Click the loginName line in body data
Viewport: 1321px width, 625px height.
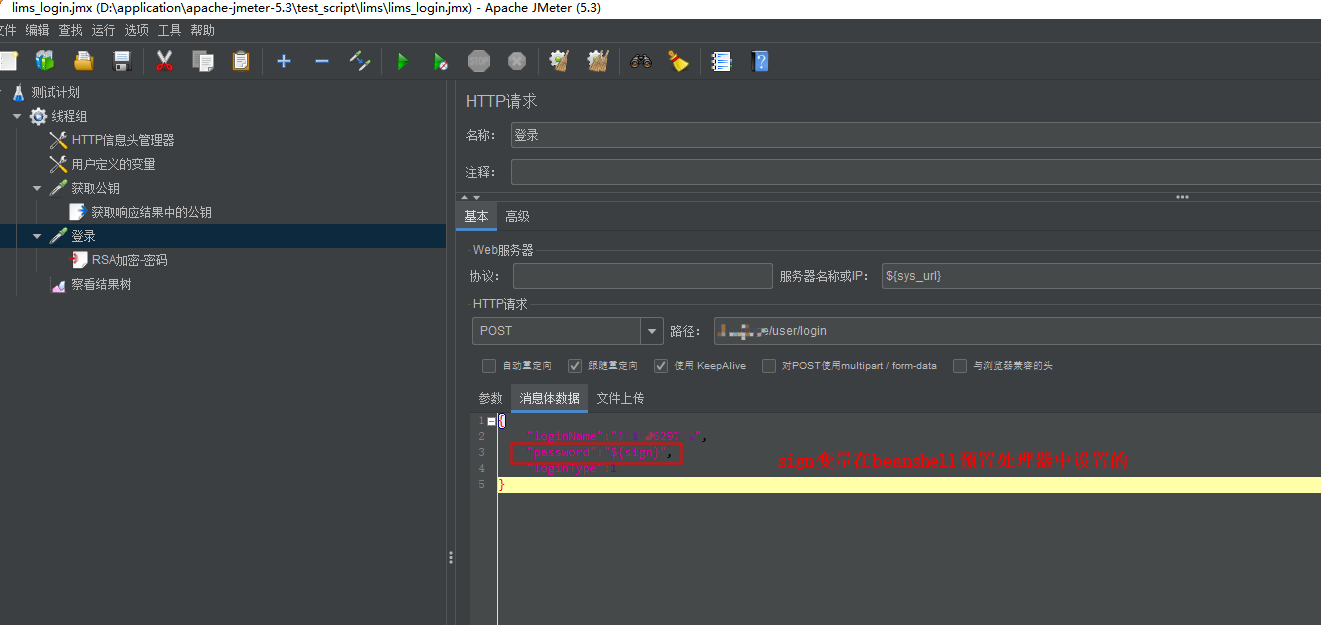[617, 437]
